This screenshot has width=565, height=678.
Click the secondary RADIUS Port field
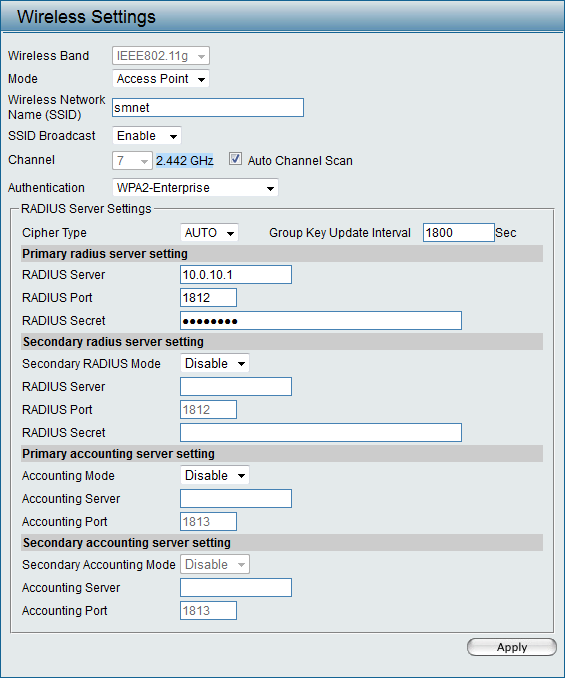(x=208, y=409)
